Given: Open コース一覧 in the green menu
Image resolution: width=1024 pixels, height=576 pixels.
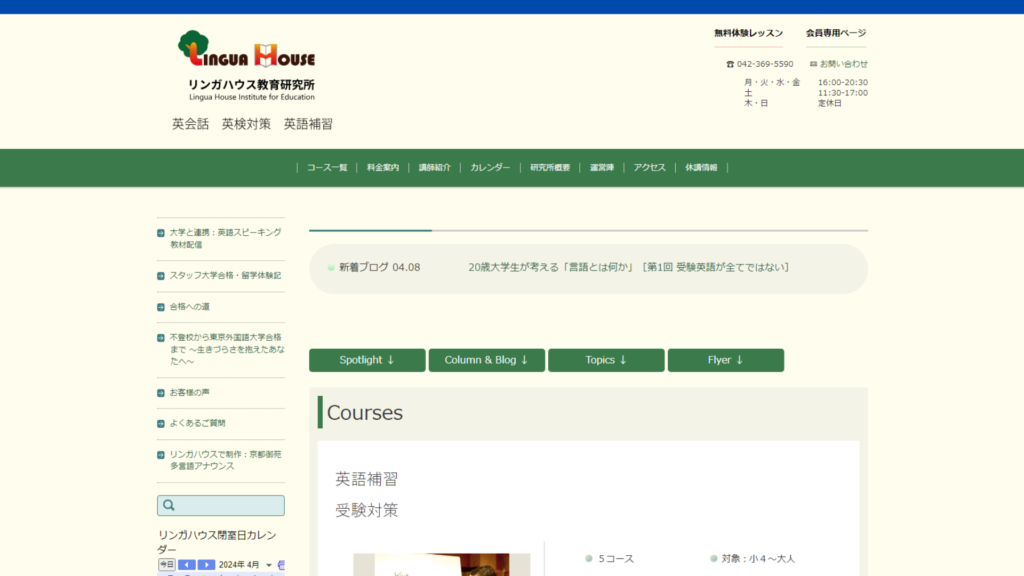Looking at the screenshot, I should (x=327, y=168).
